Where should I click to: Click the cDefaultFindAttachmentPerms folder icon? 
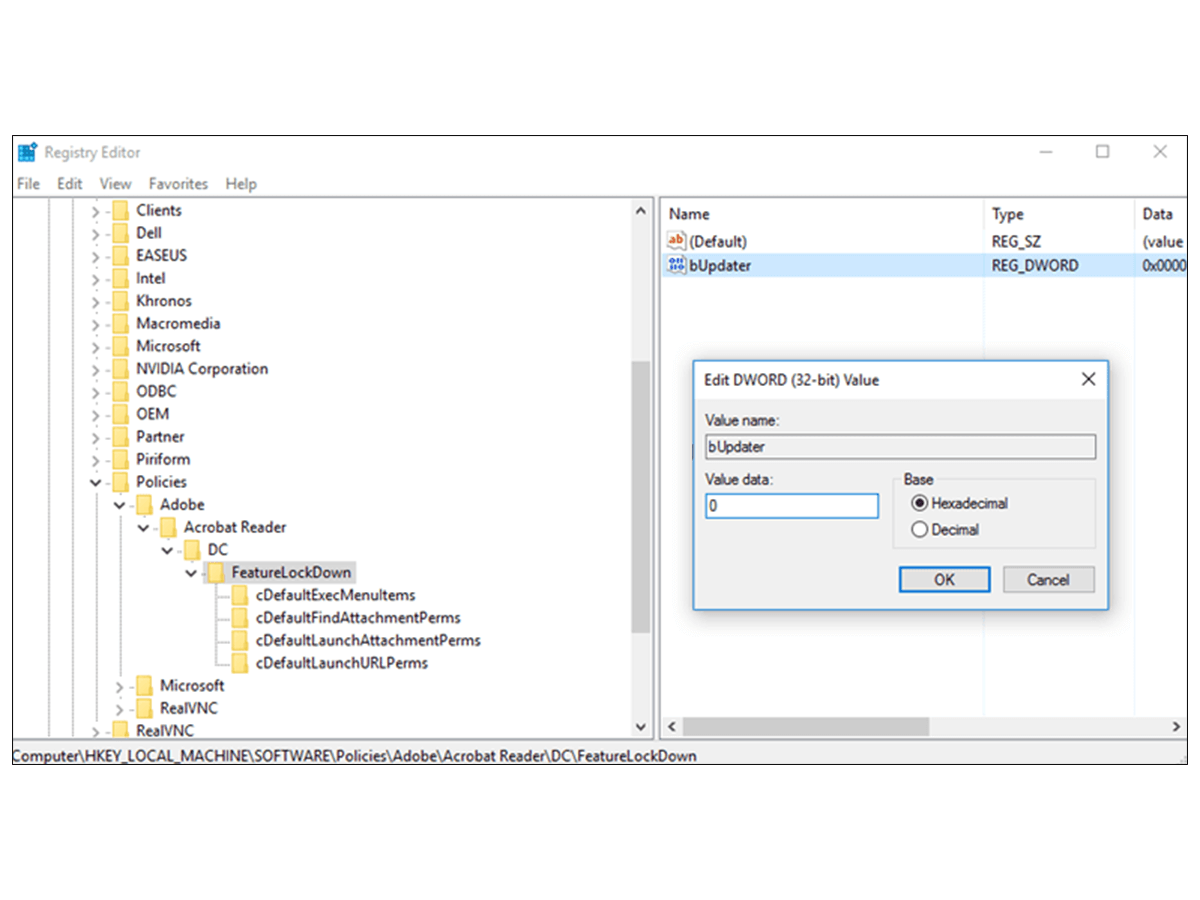pos(240,617)
